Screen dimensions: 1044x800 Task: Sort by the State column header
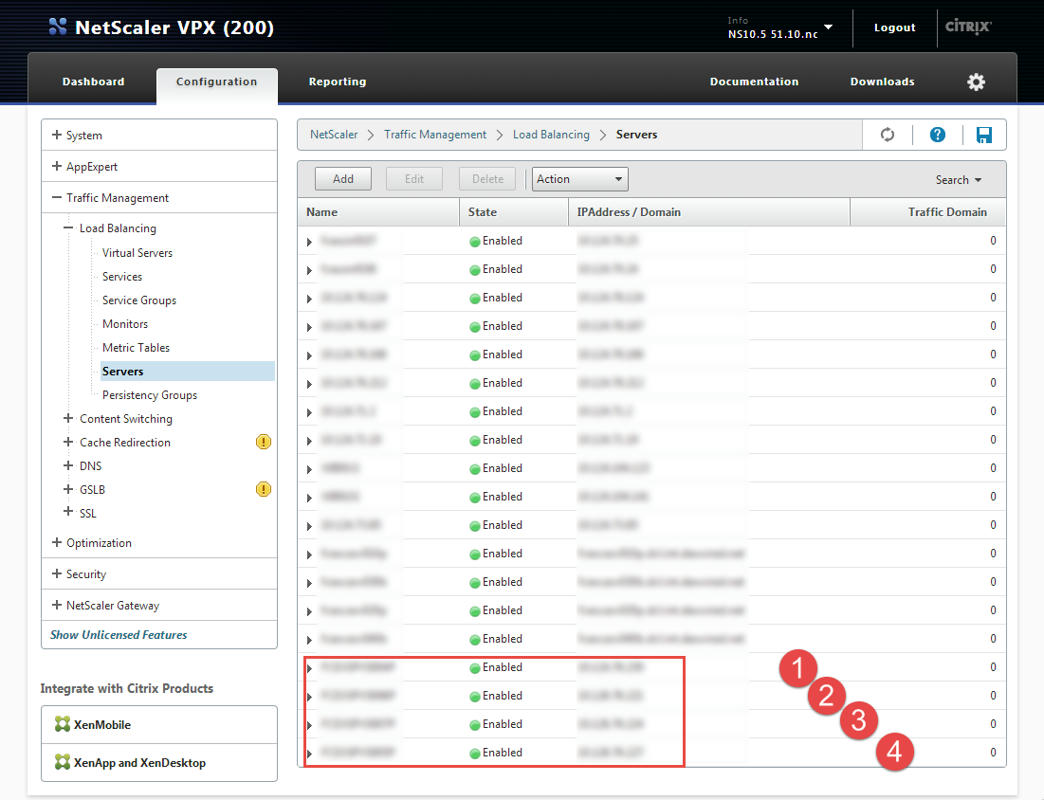pos(513,212)
